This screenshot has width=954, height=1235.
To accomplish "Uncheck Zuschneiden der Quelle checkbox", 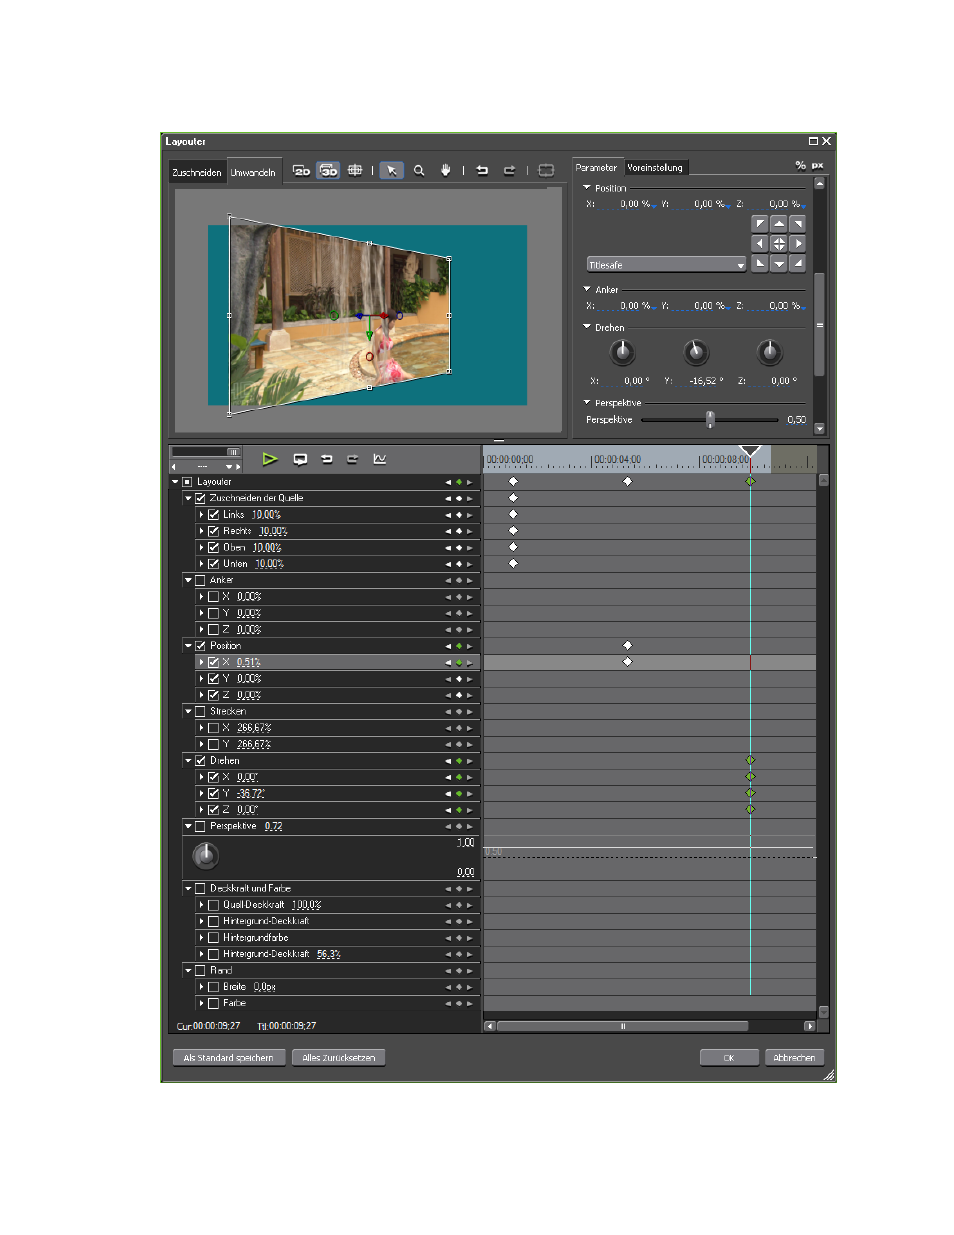I will click(200, 498).
